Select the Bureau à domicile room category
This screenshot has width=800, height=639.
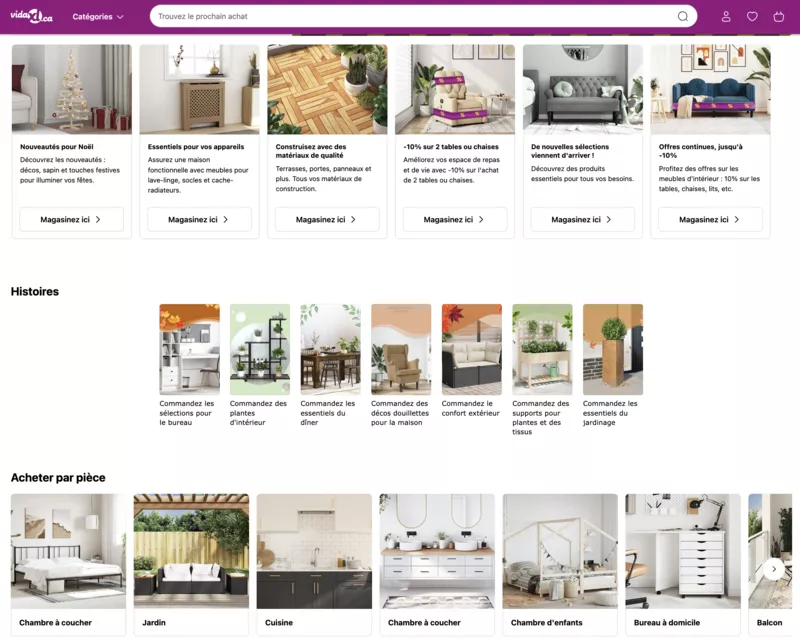[x=683, y=564]
